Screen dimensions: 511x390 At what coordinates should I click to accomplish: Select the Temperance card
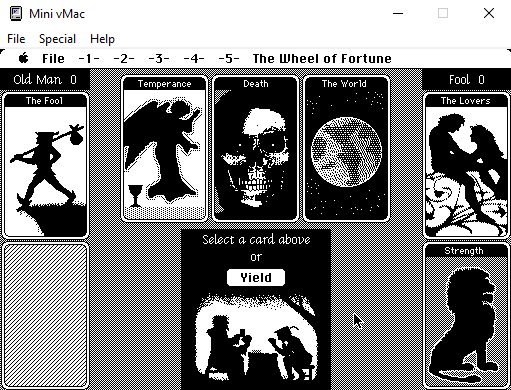click(164, 149)
